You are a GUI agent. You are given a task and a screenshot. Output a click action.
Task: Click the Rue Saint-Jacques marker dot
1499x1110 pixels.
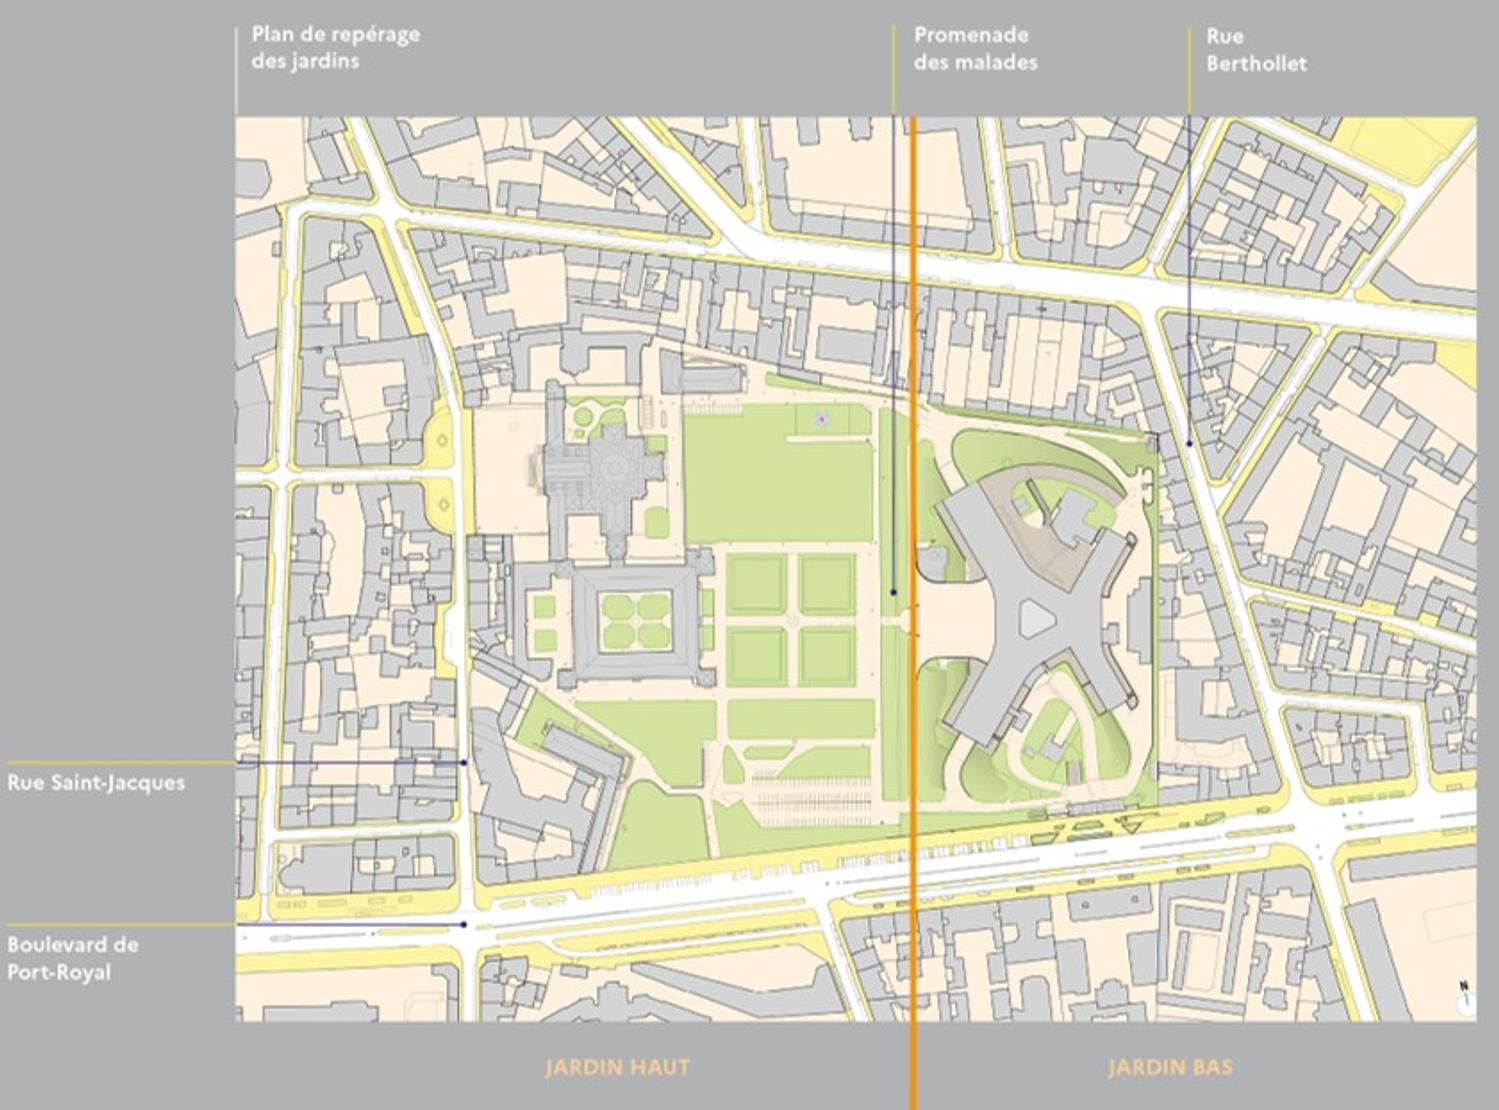[464, 763]
